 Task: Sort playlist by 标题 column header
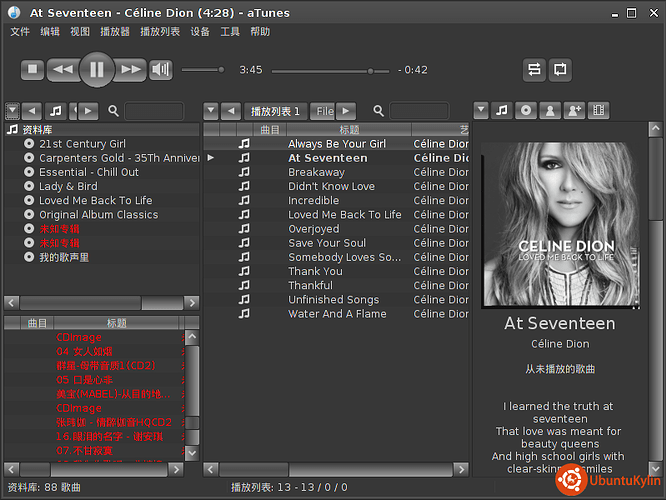[349, 130]
